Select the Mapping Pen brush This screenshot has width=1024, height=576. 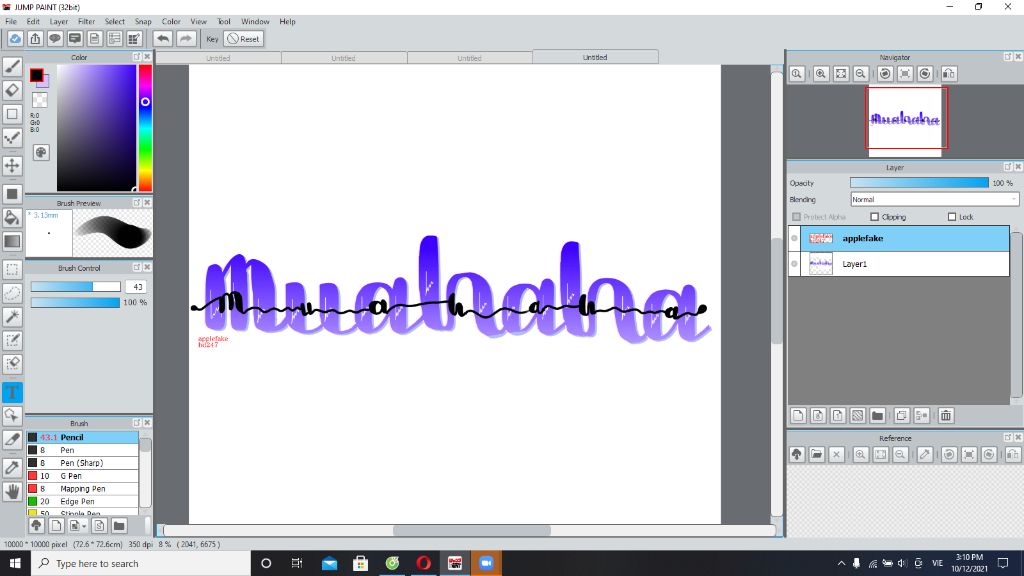coord(82,488)
